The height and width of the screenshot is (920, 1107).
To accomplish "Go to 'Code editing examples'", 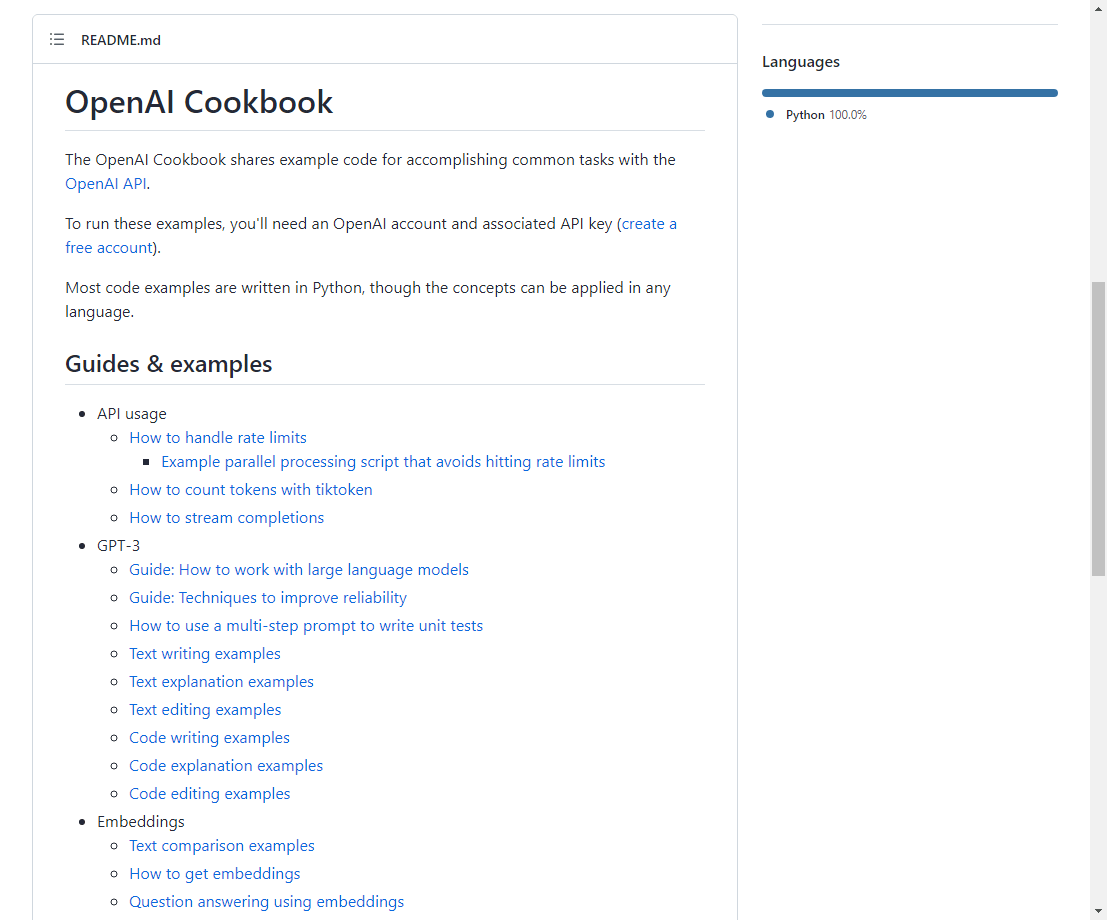I will (210, 794).
